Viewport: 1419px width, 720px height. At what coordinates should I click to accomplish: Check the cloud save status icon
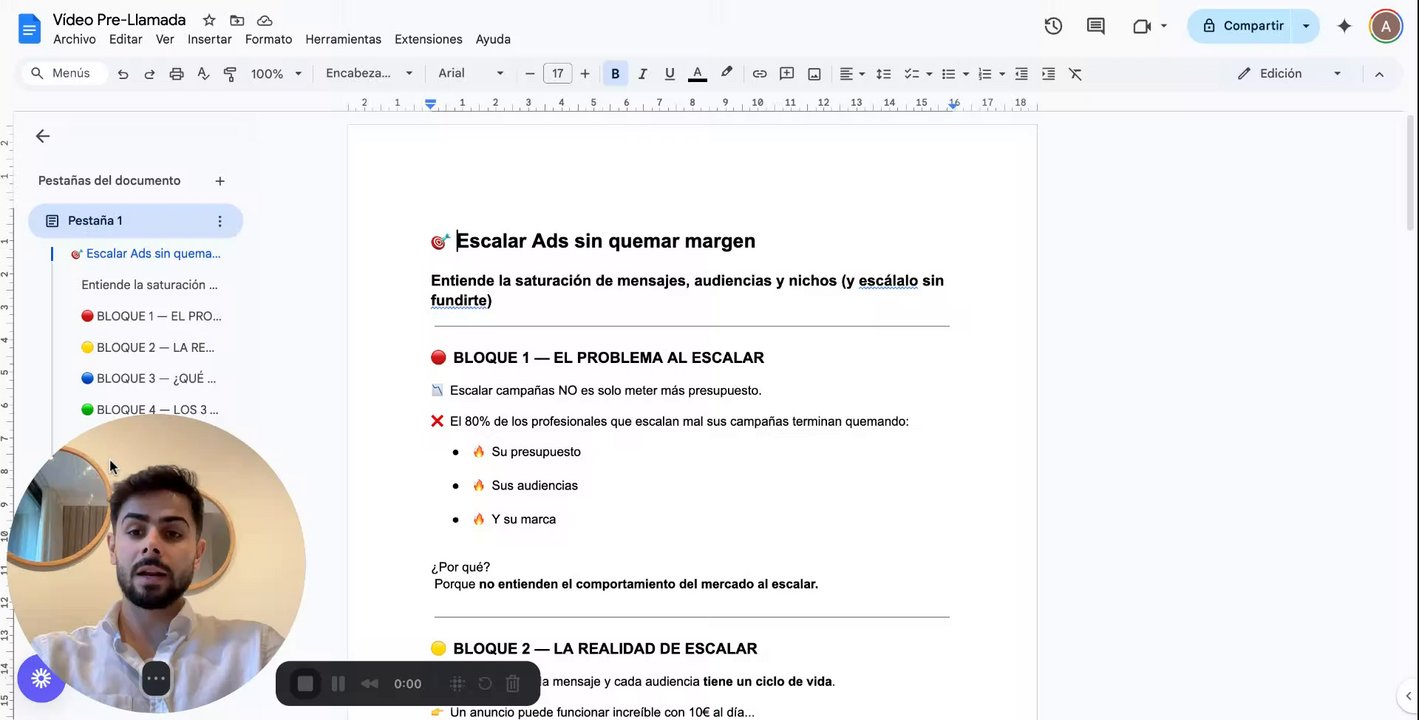[x=265, y=20]
